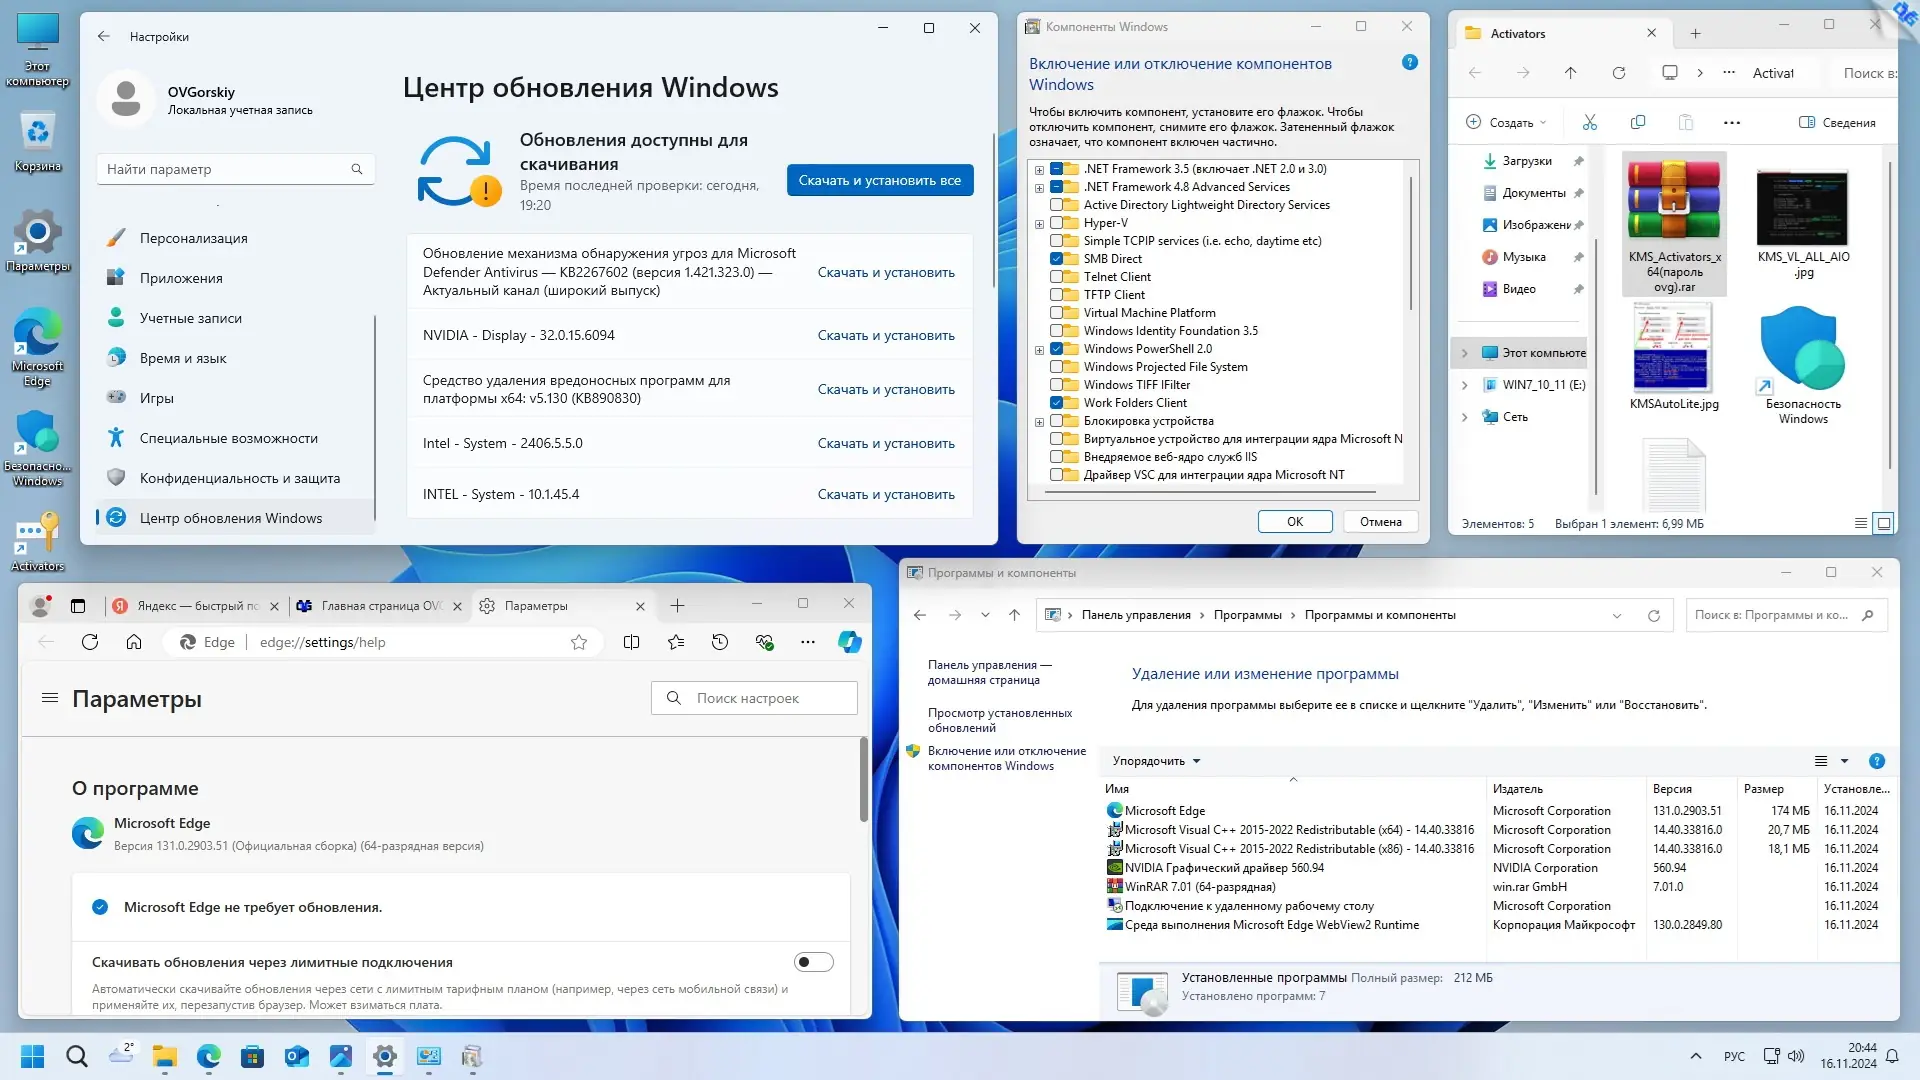Click refresh icon in Activators Explorer window
This screenshot has width=1920, height=1080.
pyautogui.click(x=1619, y=73)
